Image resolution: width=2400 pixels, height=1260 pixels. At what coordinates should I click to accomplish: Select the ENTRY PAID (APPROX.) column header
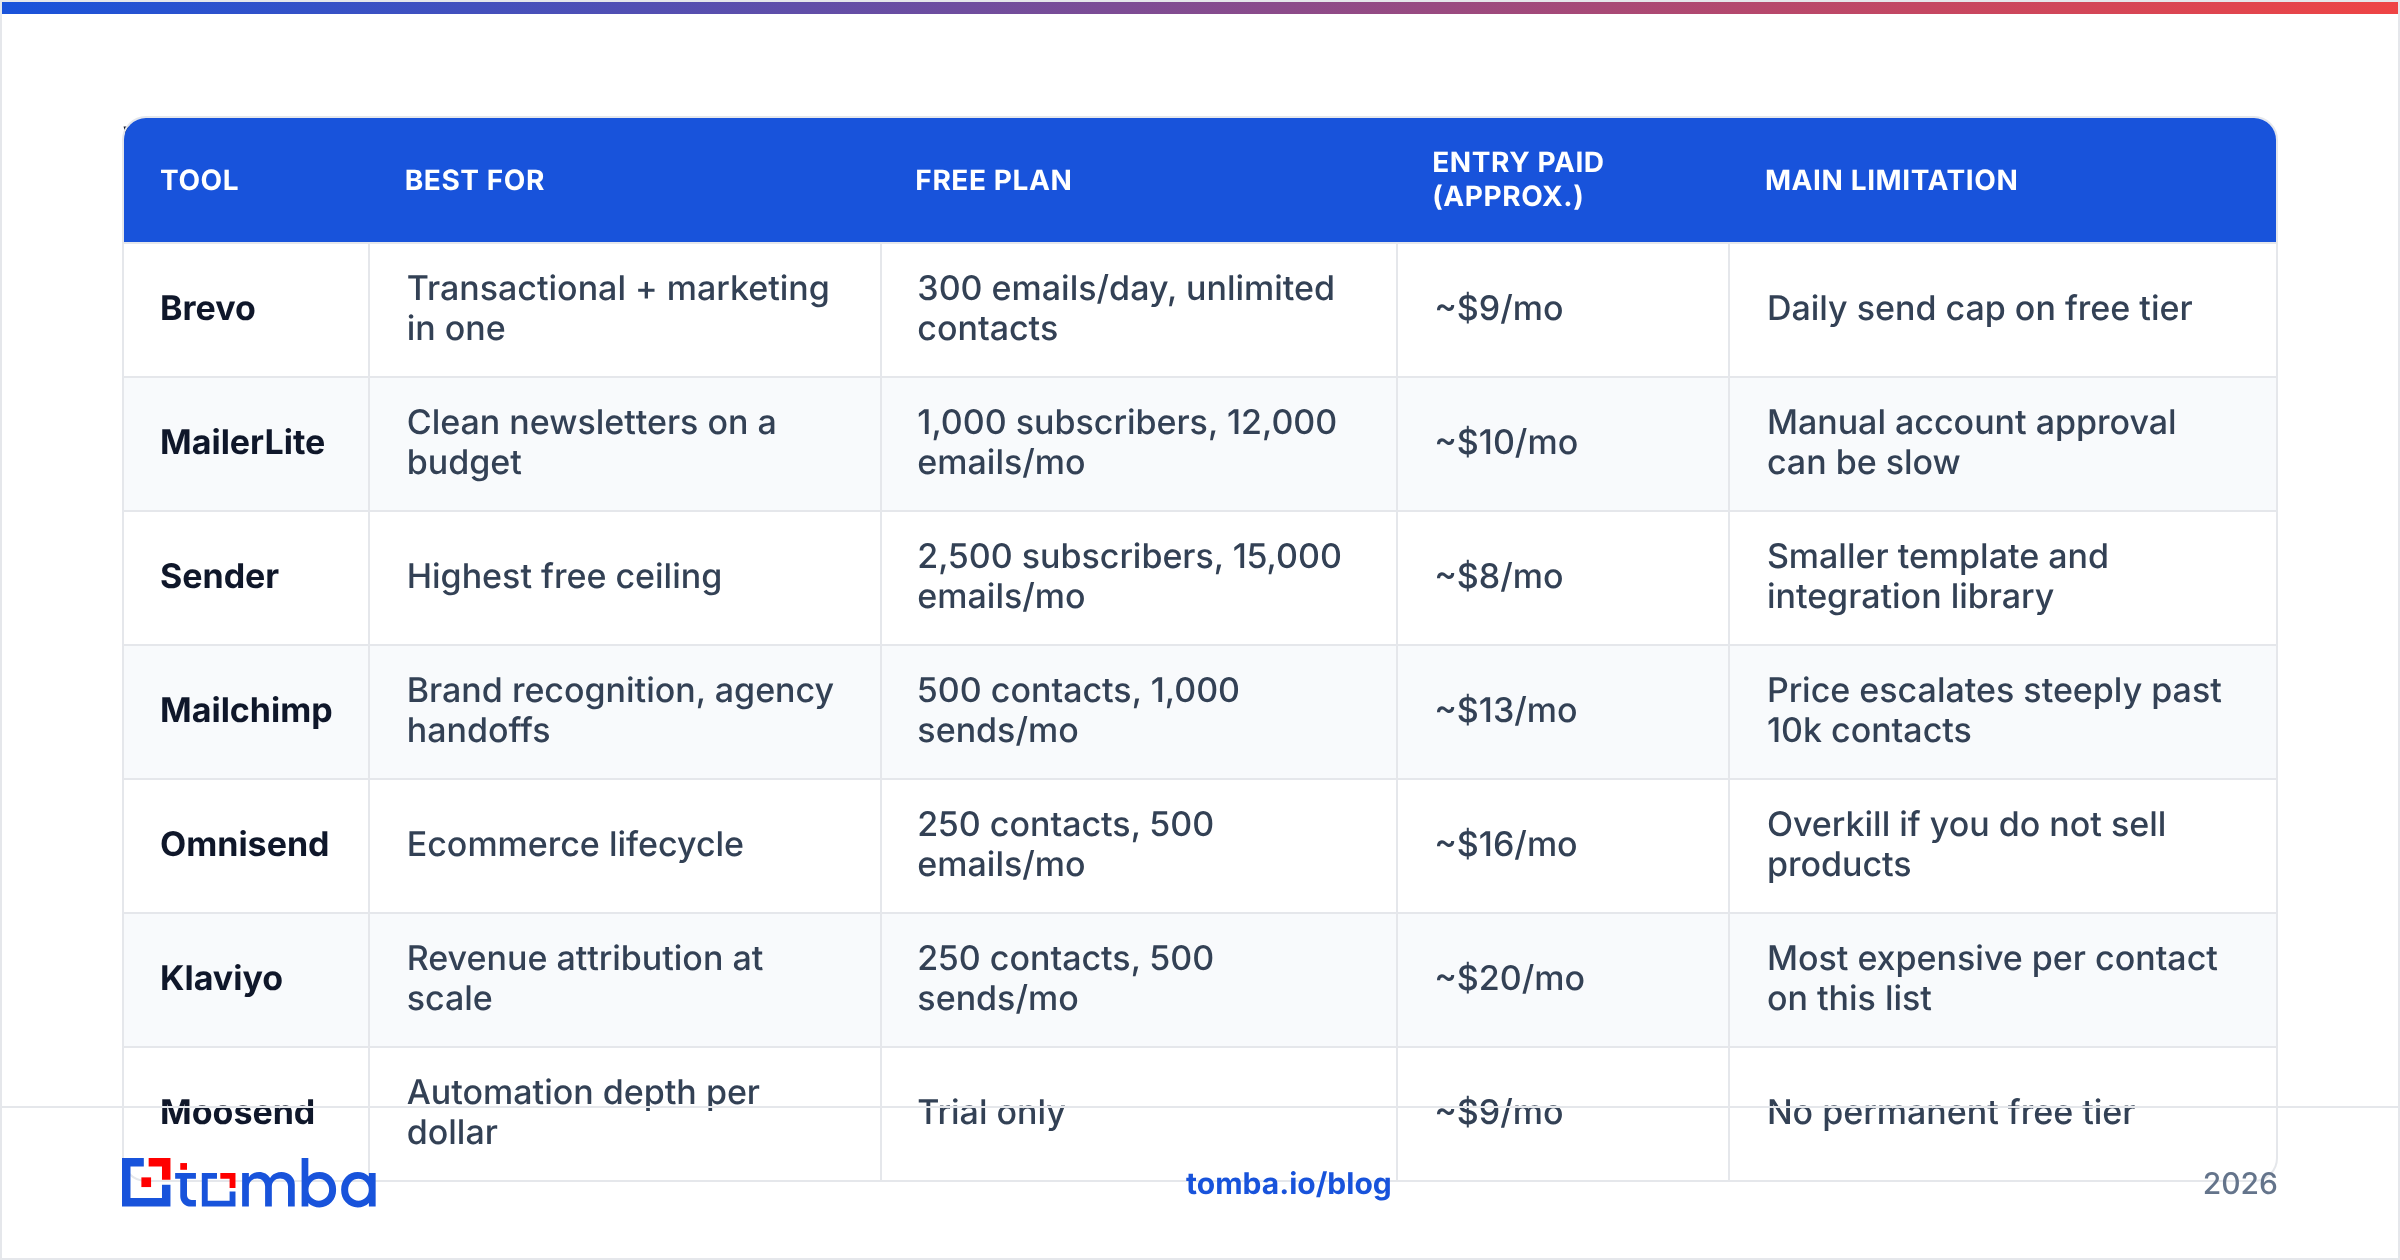coord(1518,179)
